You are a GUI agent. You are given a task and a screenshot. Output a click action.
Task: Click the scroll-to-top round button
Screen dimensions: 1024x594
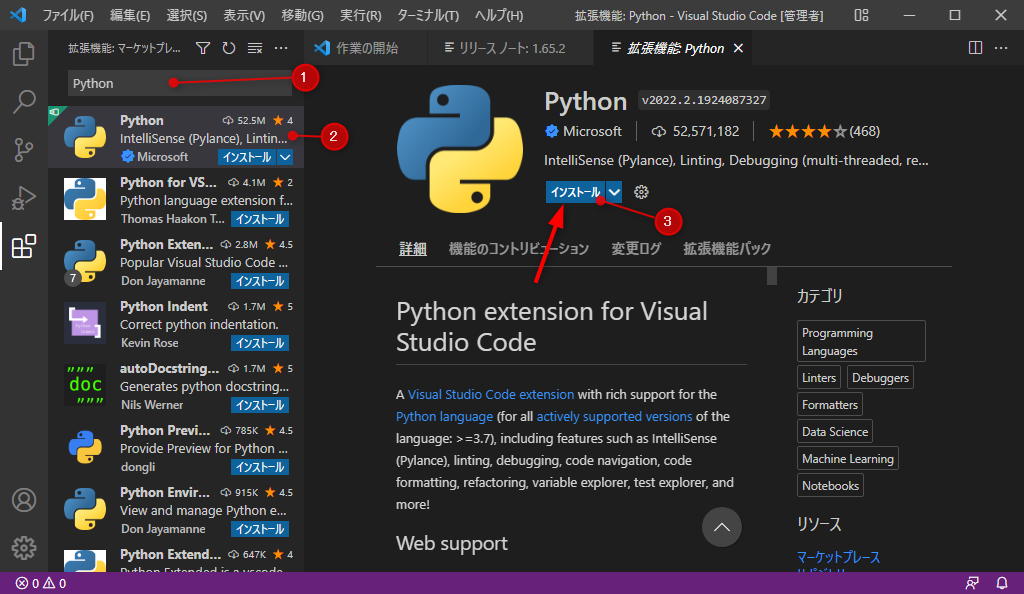[722, 527]
